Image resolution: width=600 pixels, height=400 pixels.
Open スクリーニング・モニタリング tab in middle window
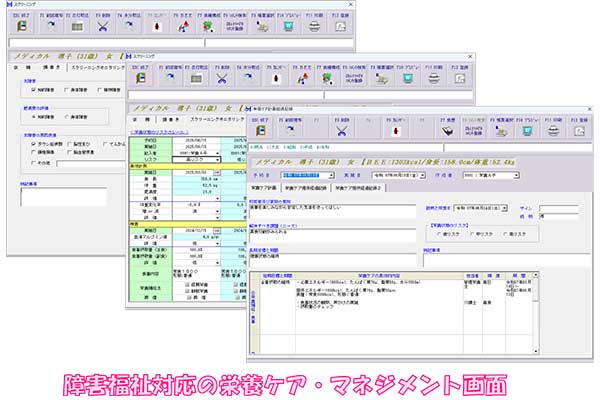(217, 119)
